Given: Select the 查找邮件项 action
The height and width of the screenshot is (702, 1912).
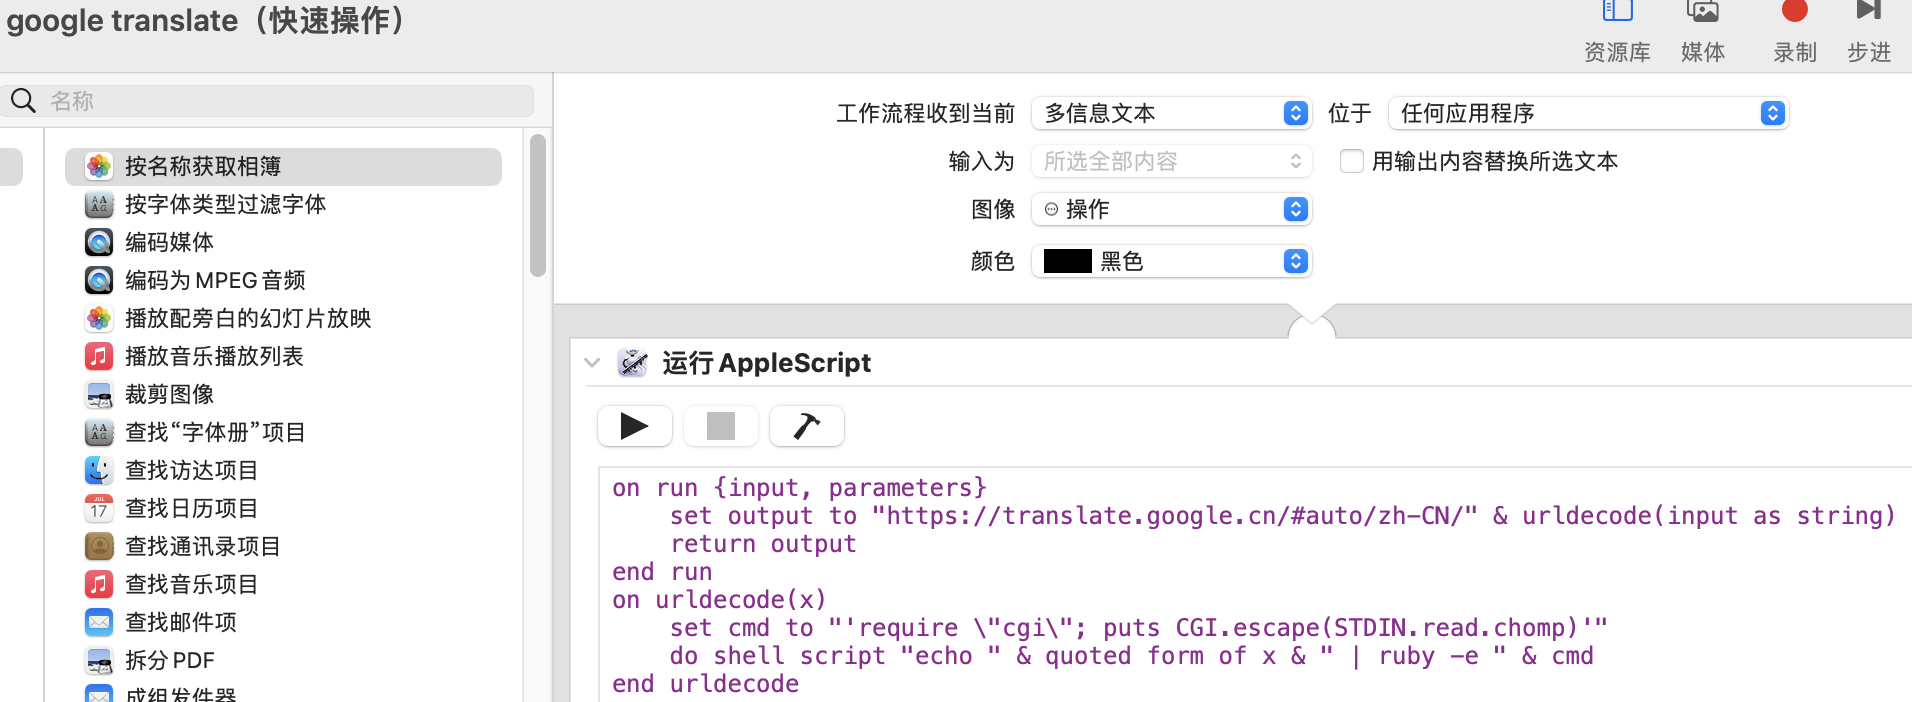Looking at the screenshot, I should tap(283, 623).
